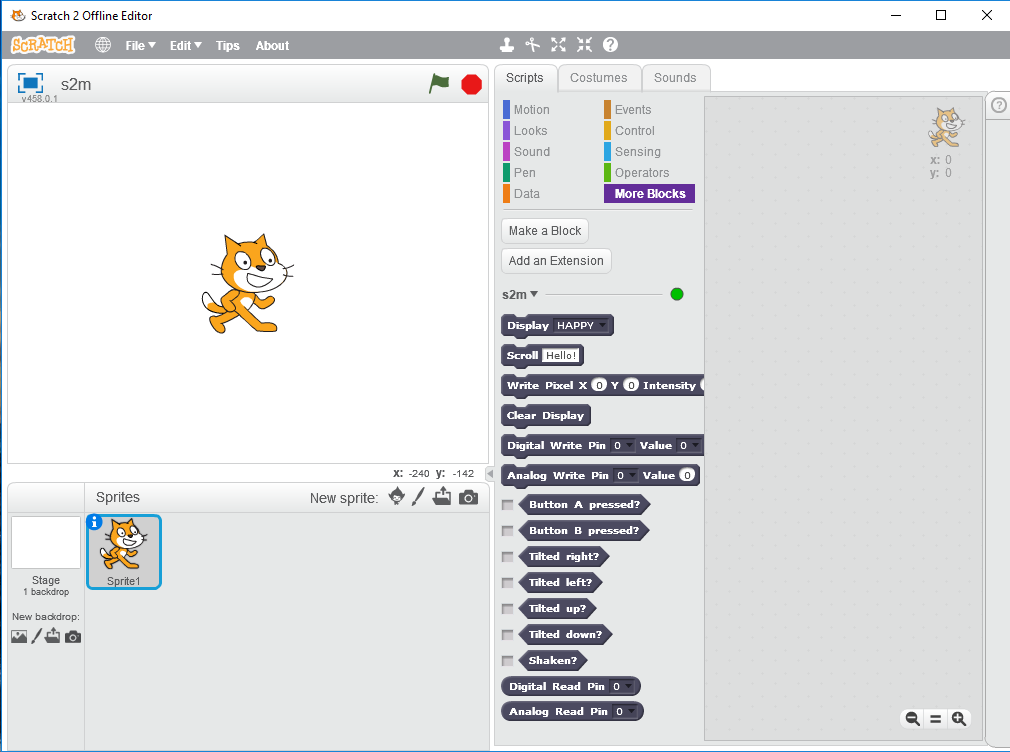Viewport: 1010px width, 752px height.
Task: Toggle the Shaken? checkbox
Action: click(x=508, y=660)
